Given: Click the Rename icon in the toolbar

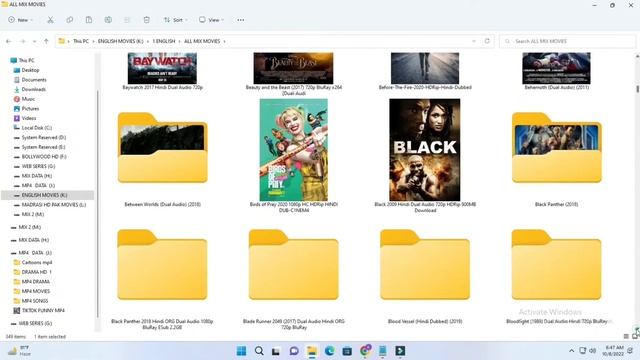Looking at the screenshot, I should [108, 20].
